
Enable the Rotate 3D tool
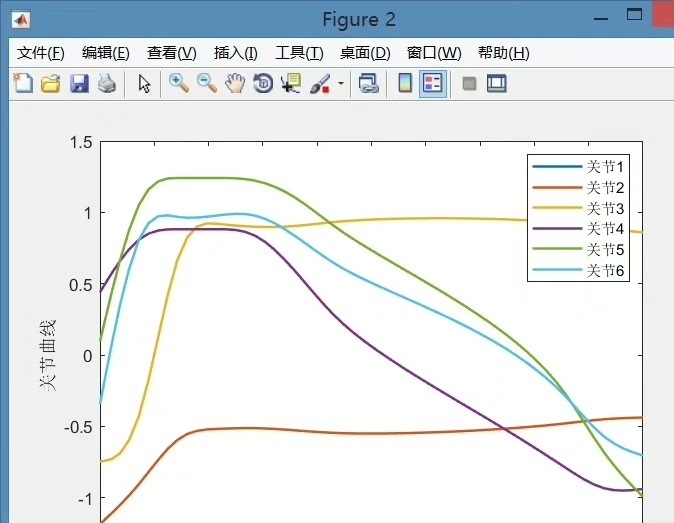pyautogui.click(x=263, y=83)
